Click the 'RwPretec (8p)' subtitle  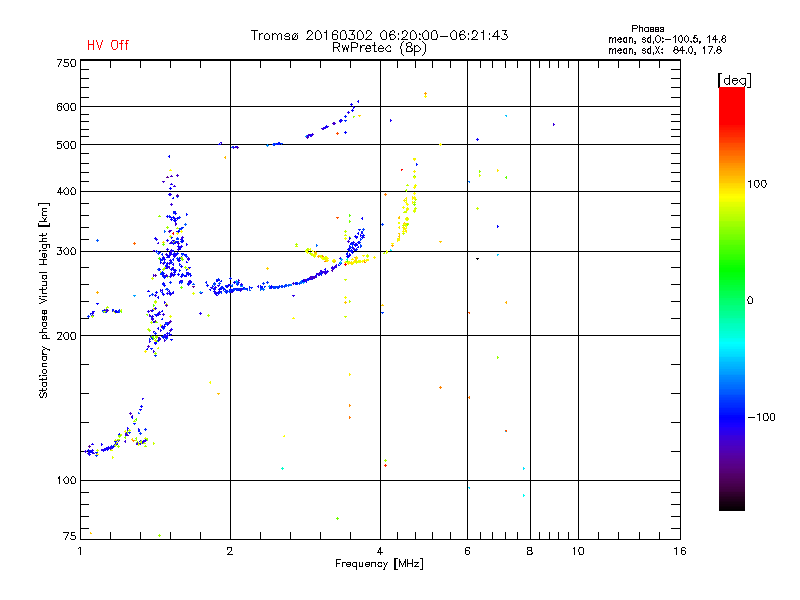379,48
